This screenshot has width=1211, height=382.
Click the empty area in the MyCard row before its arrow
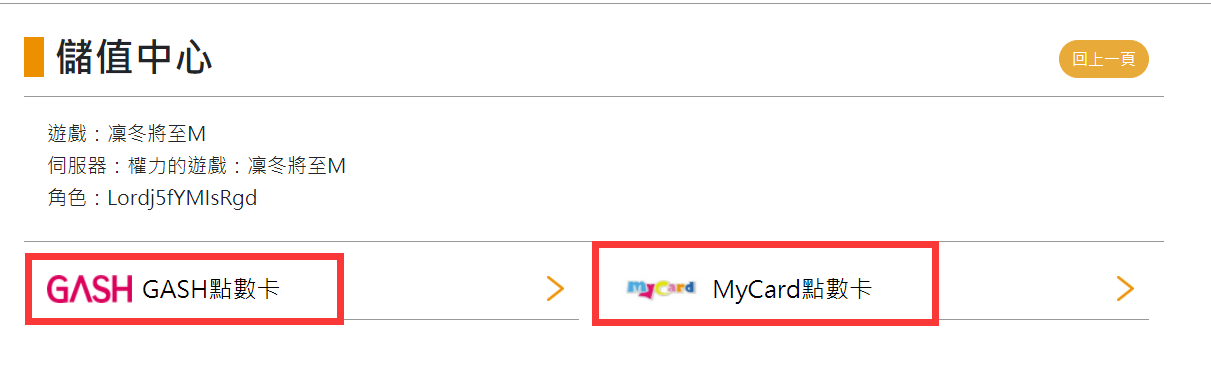[1024, 289]
